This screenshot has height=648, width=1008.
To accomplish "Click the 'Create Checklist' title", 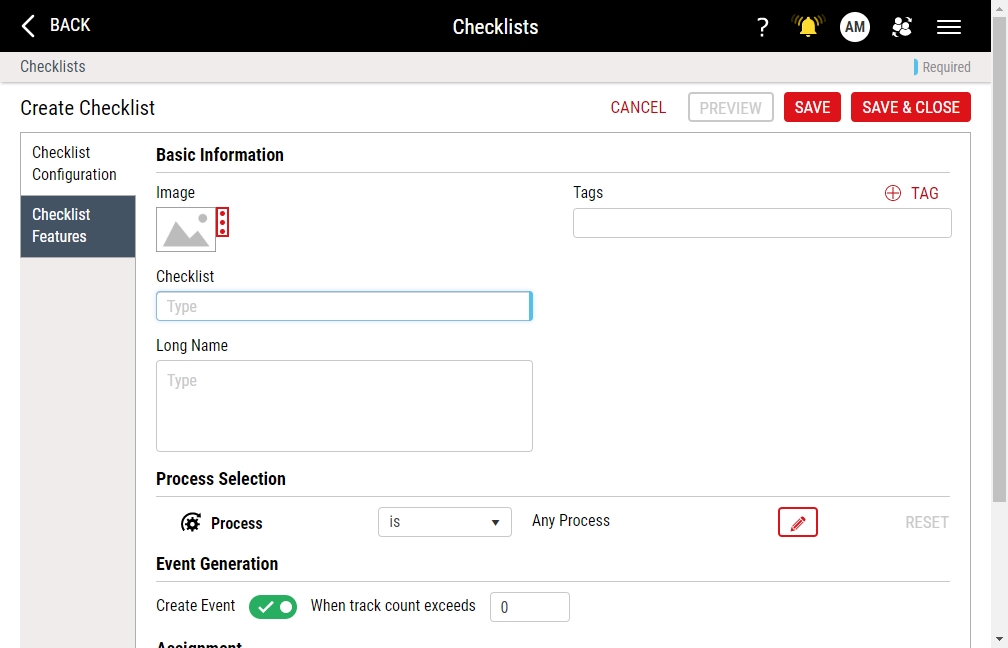I will [87, 108].
